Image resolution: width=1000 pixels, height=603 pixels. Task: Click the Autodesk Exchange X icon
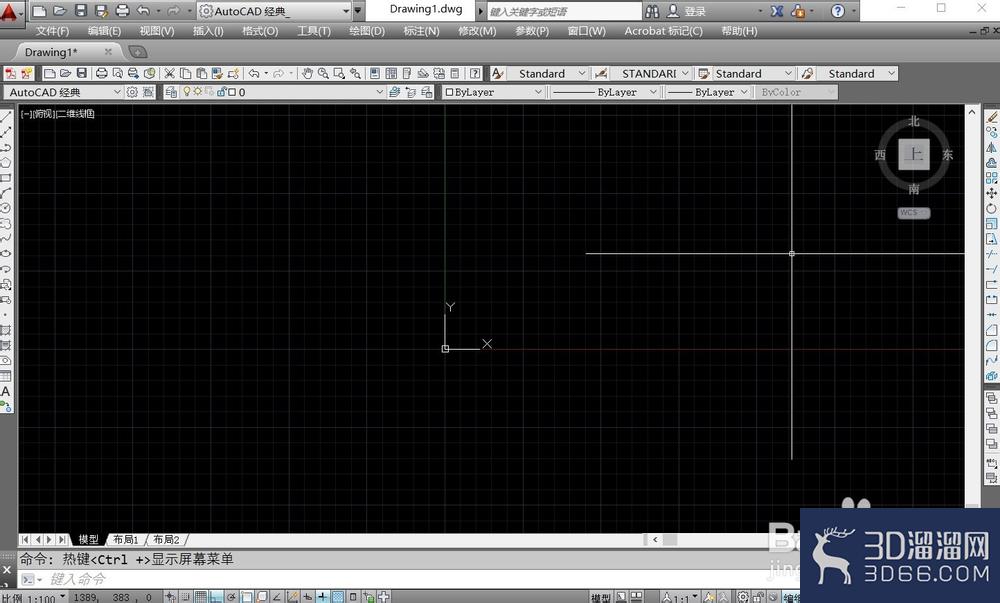tap(777, 11)
